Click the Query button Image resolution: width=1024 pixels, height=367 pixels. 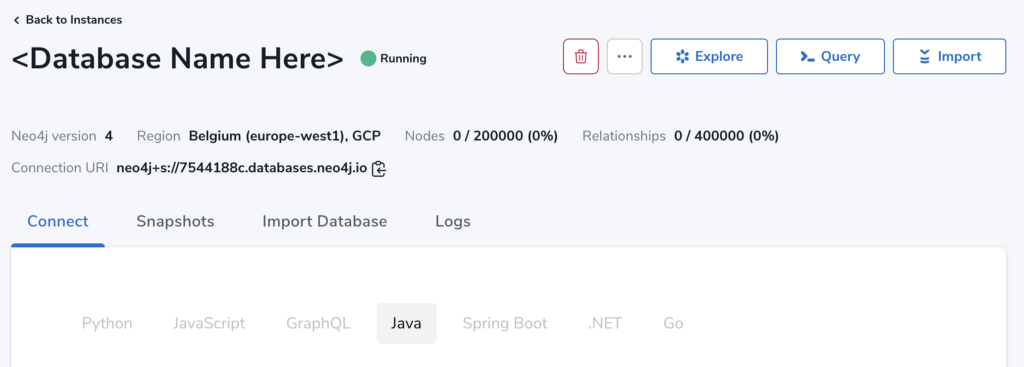click(830, 56)
